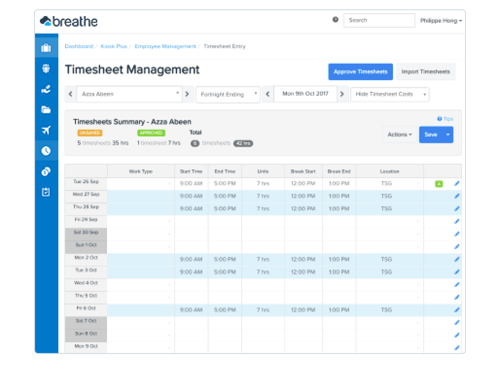Open the Actions dropdown menu

coord(400,135)
